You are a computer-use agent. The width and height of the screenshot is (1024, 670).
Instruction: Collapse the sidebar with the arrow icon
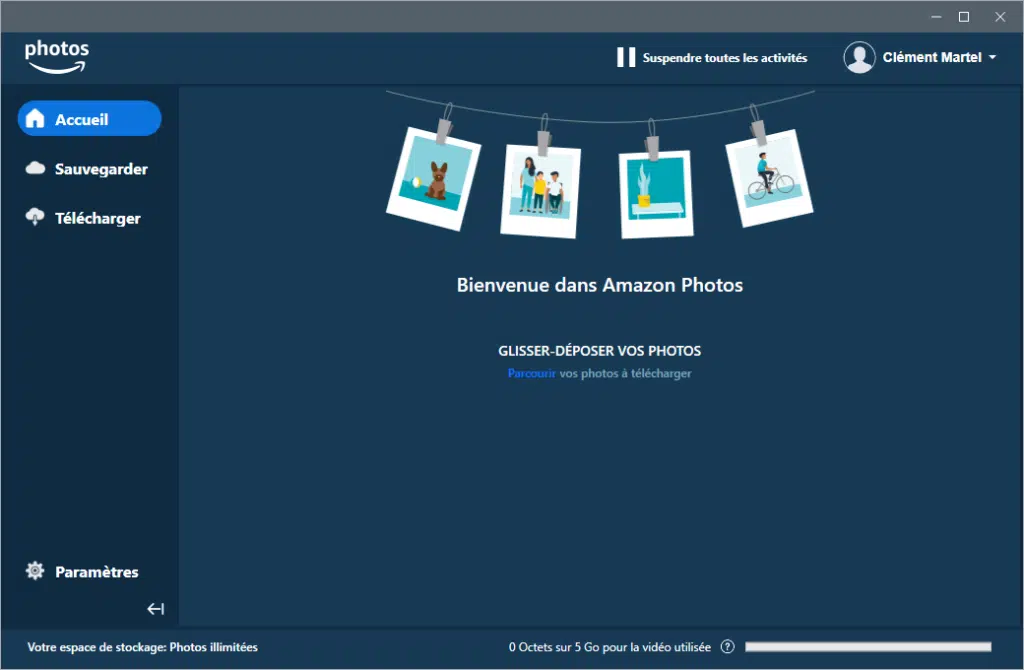pos(155,609)
